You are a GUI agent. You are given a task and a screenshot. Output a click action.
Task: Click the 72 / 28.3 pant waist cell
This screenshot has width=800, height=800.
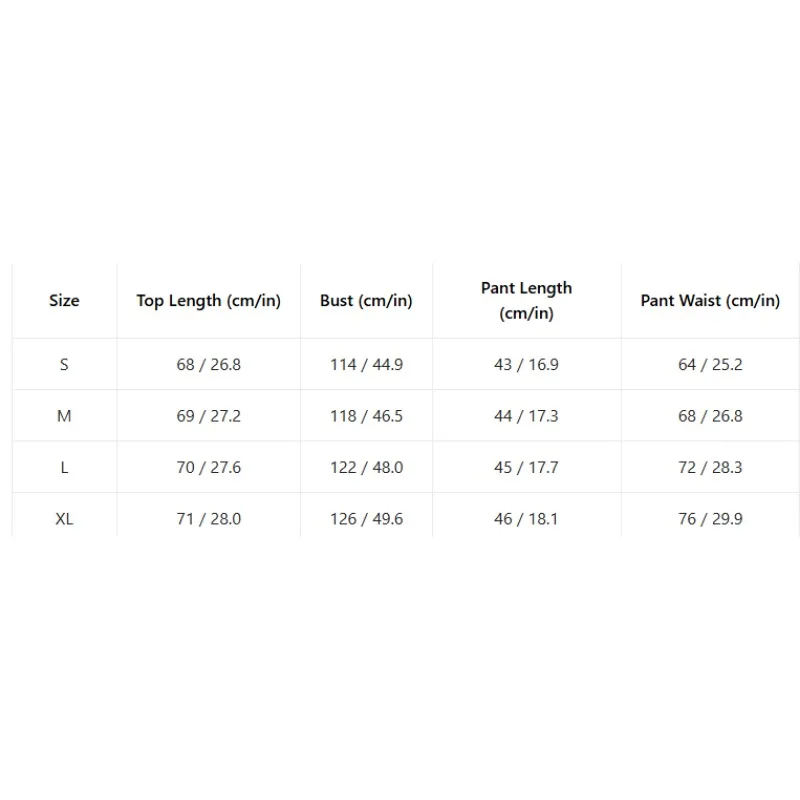[710, 467]
